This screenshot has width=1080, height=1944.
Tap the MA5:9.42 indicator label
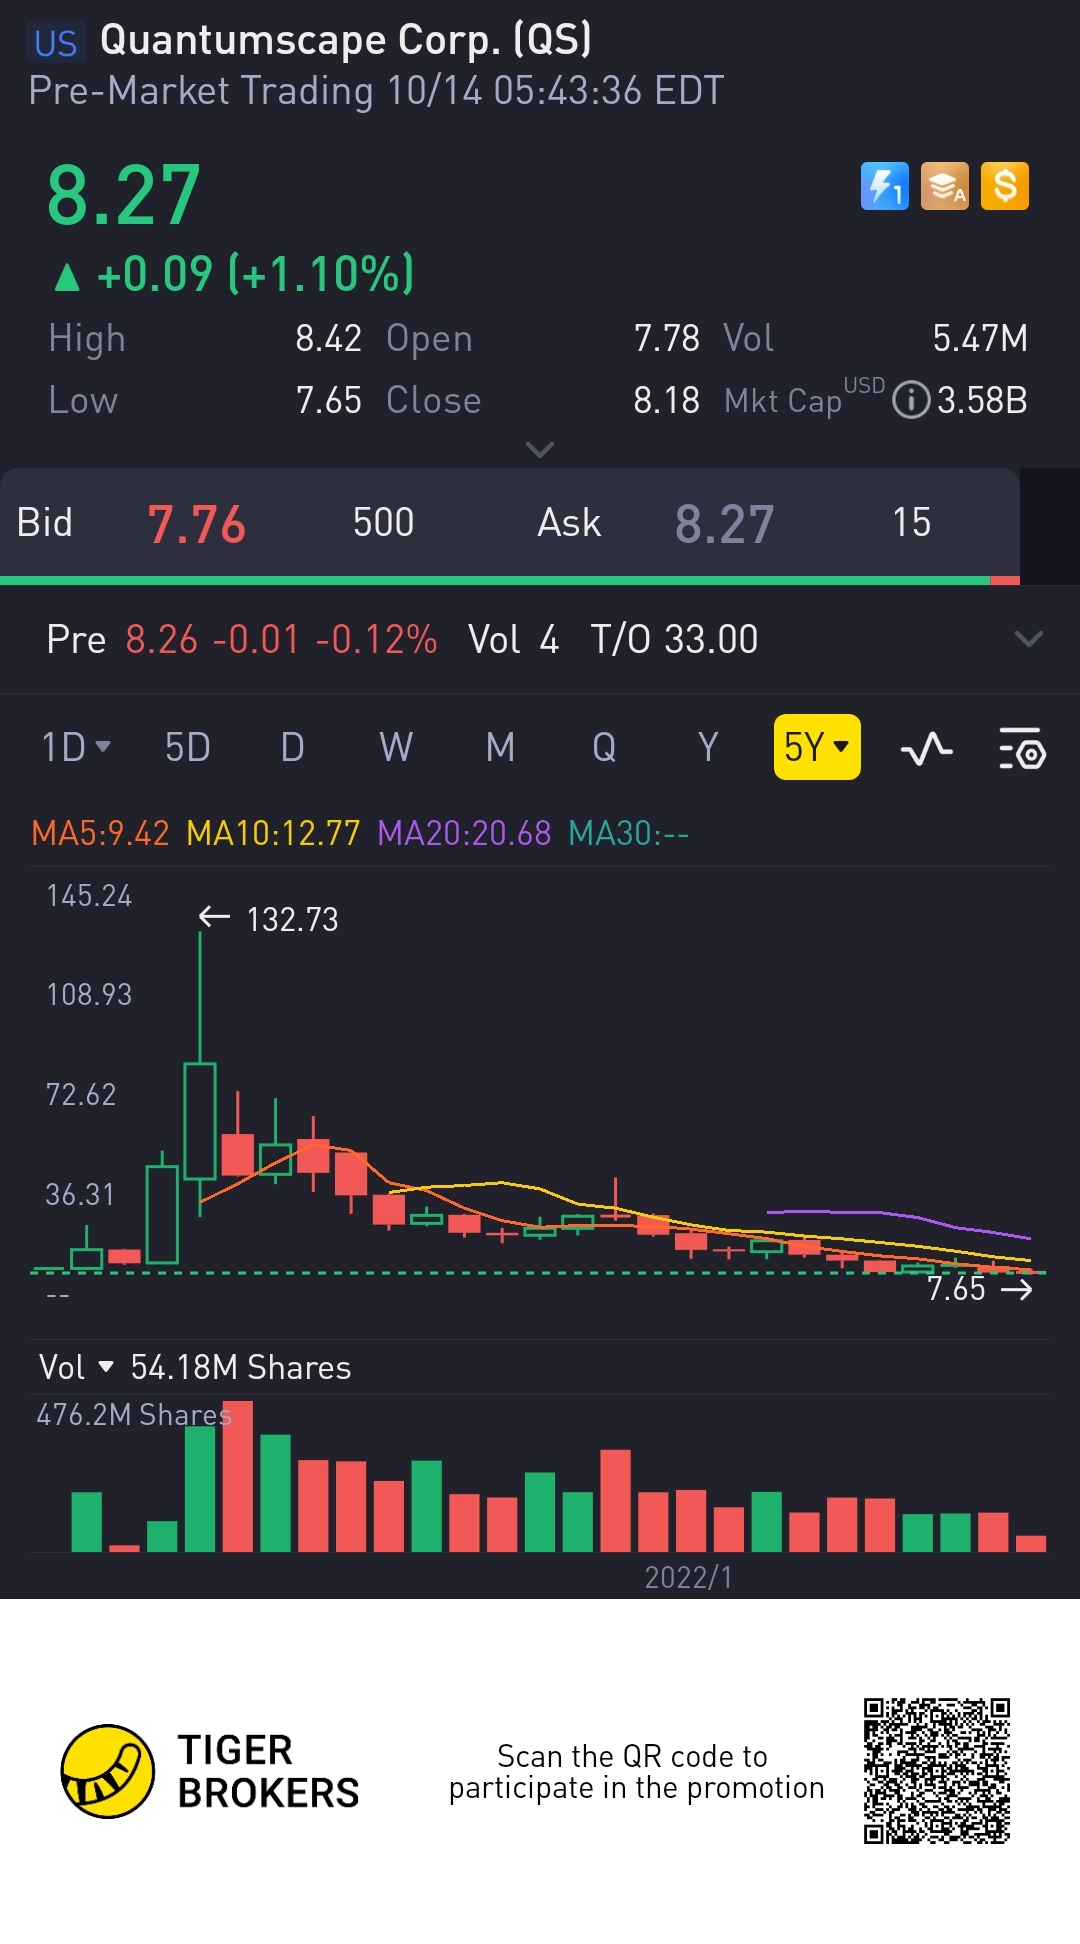(x=100, y=833)
